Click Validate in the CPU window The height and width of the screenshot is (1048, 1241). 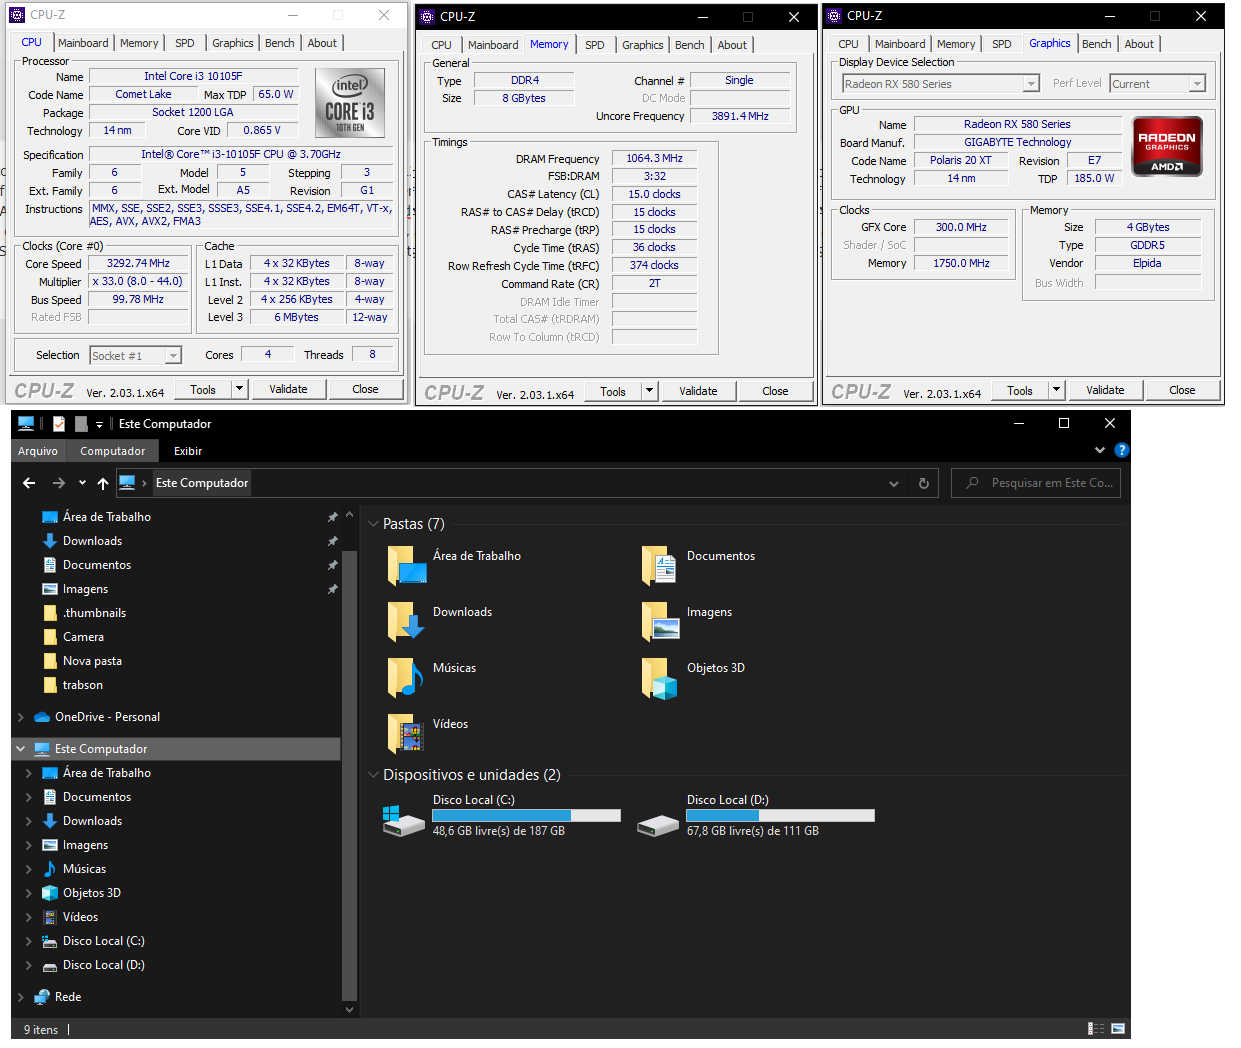click(288, 389)
